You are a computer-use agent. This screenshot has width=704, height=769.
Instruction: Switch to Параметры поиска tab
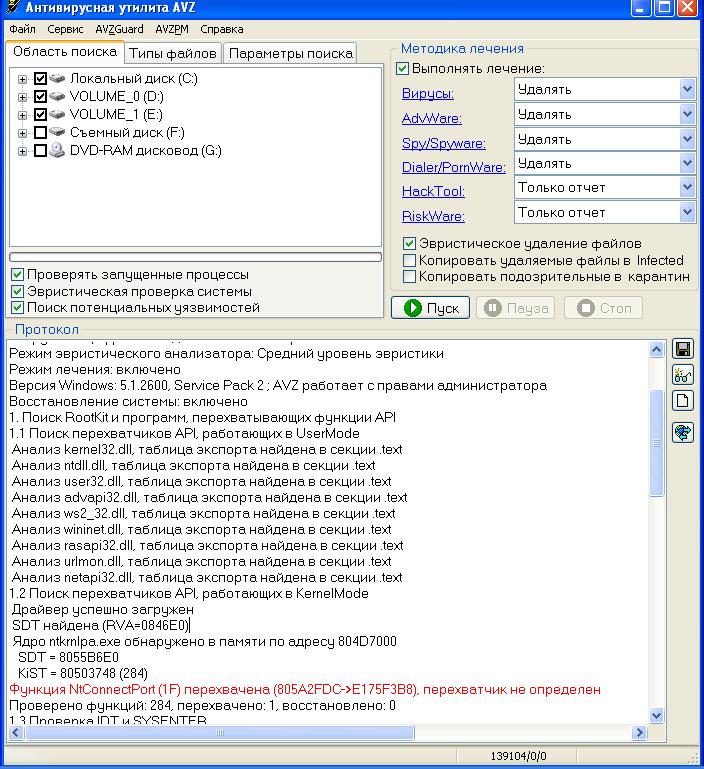tap(290, 53)
